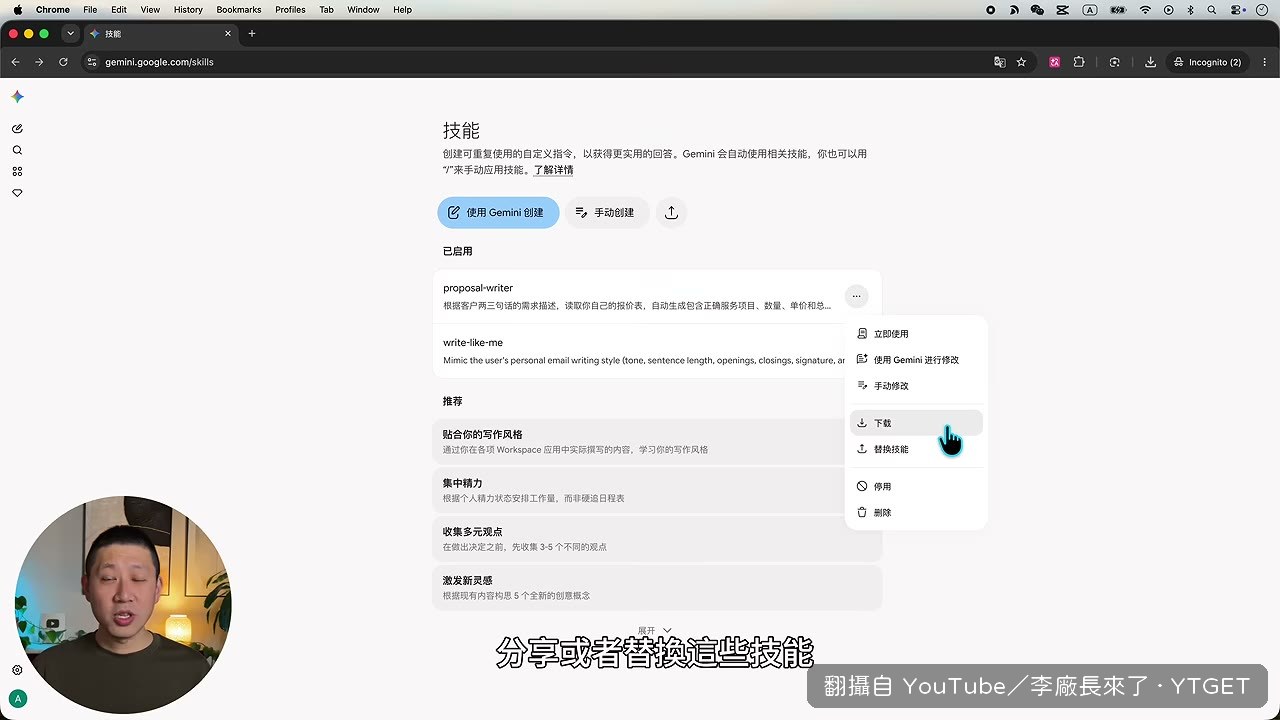Open search from the sidebar magnifier icon

(17, 150)
